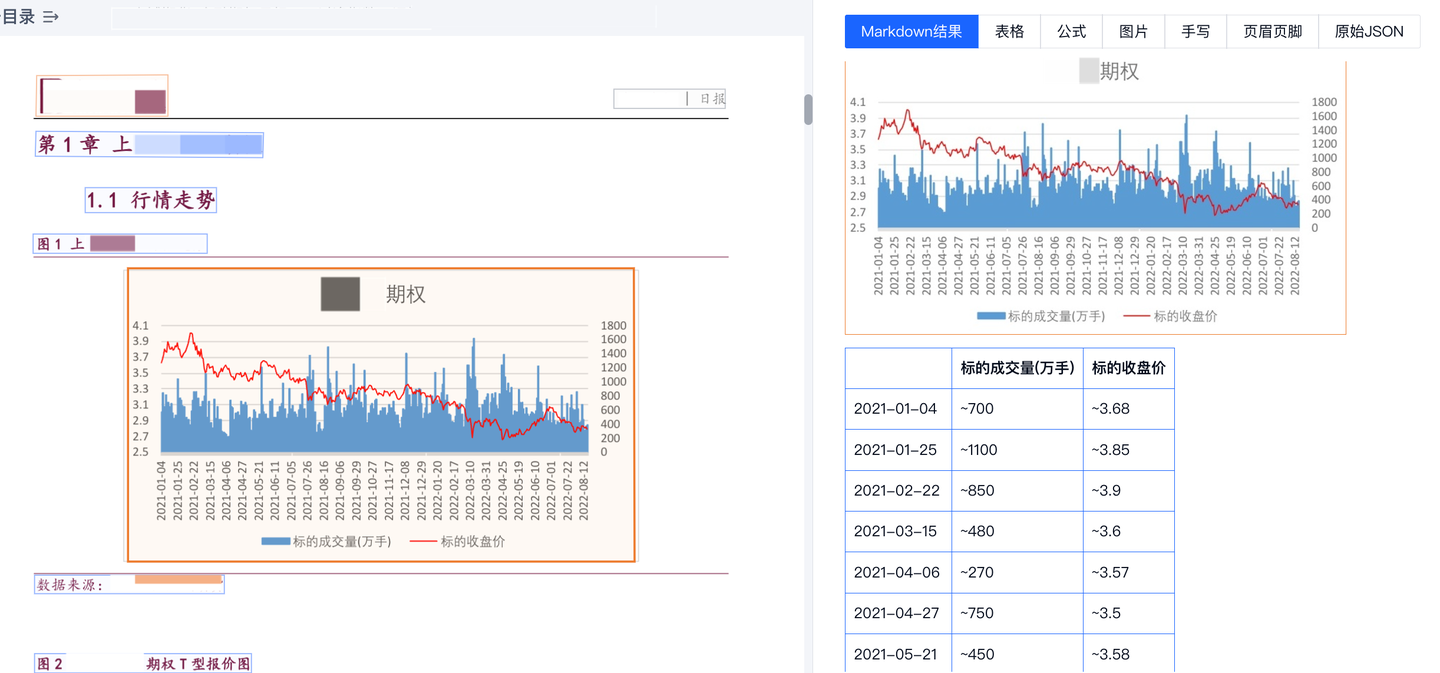Screen dimensions: 1440x673
Task: View the 图片 tab
Action: click(1132, 31)
